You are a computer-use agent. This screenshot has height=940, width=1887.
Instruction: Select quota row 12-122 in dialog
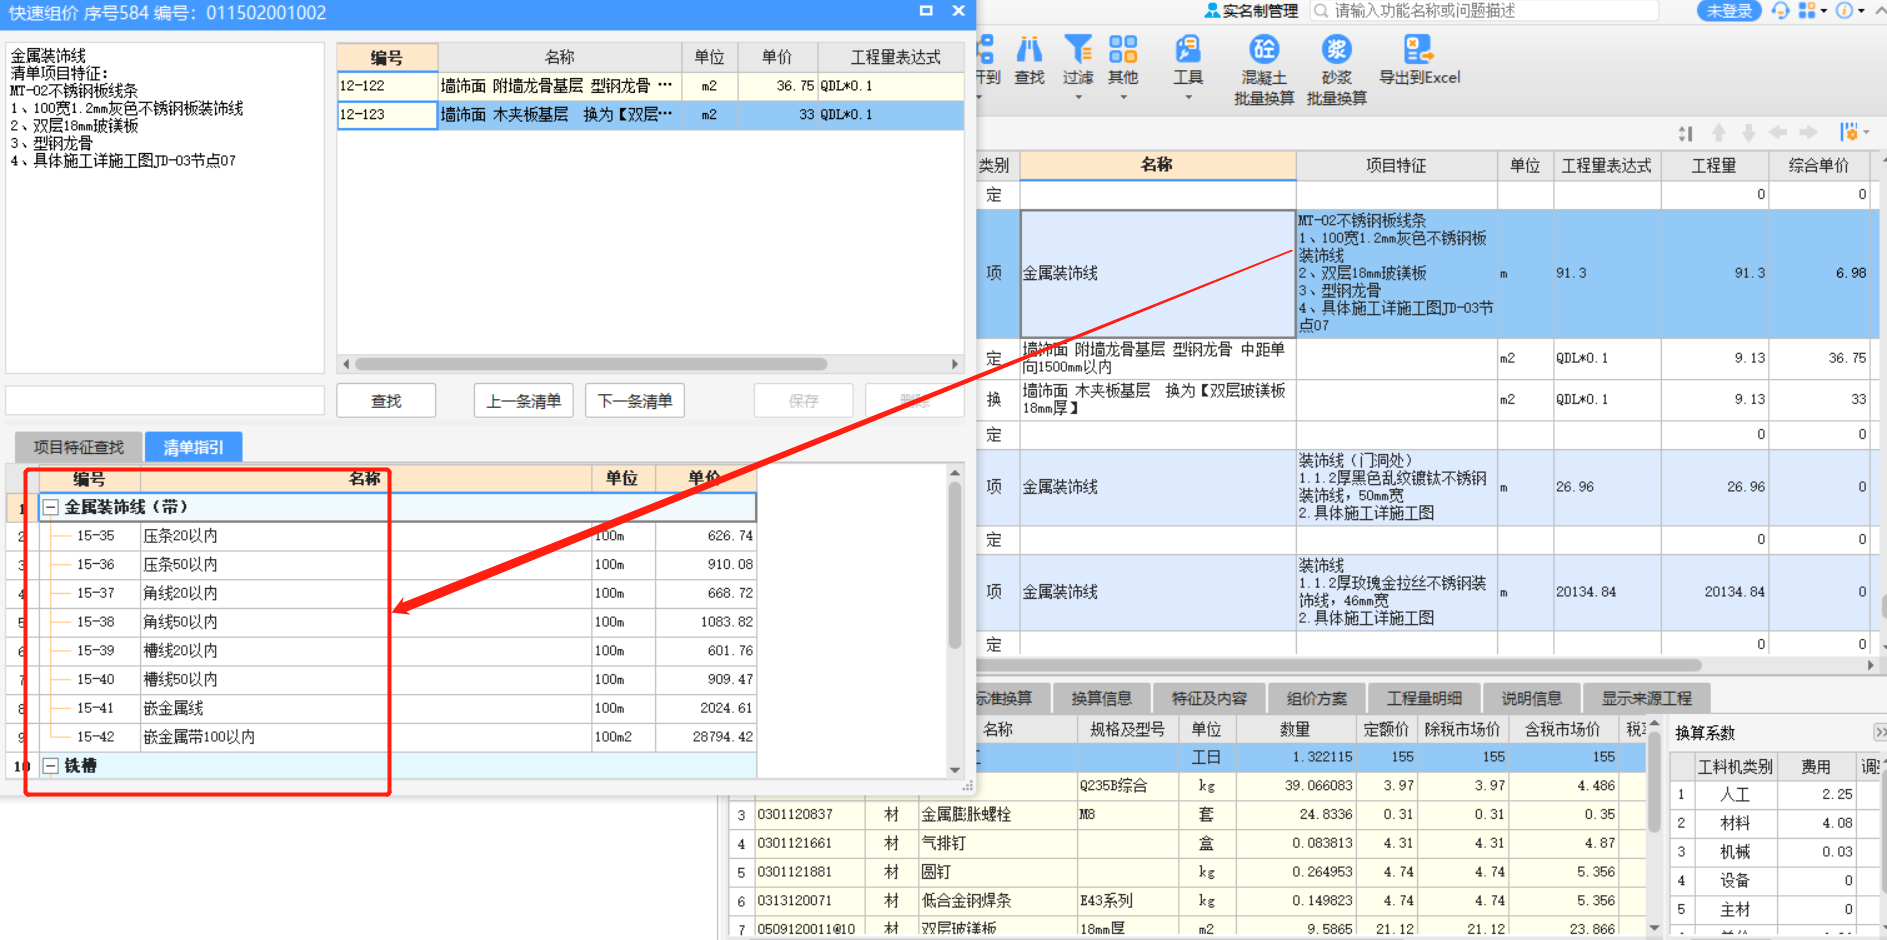click(x=650, y=86)
